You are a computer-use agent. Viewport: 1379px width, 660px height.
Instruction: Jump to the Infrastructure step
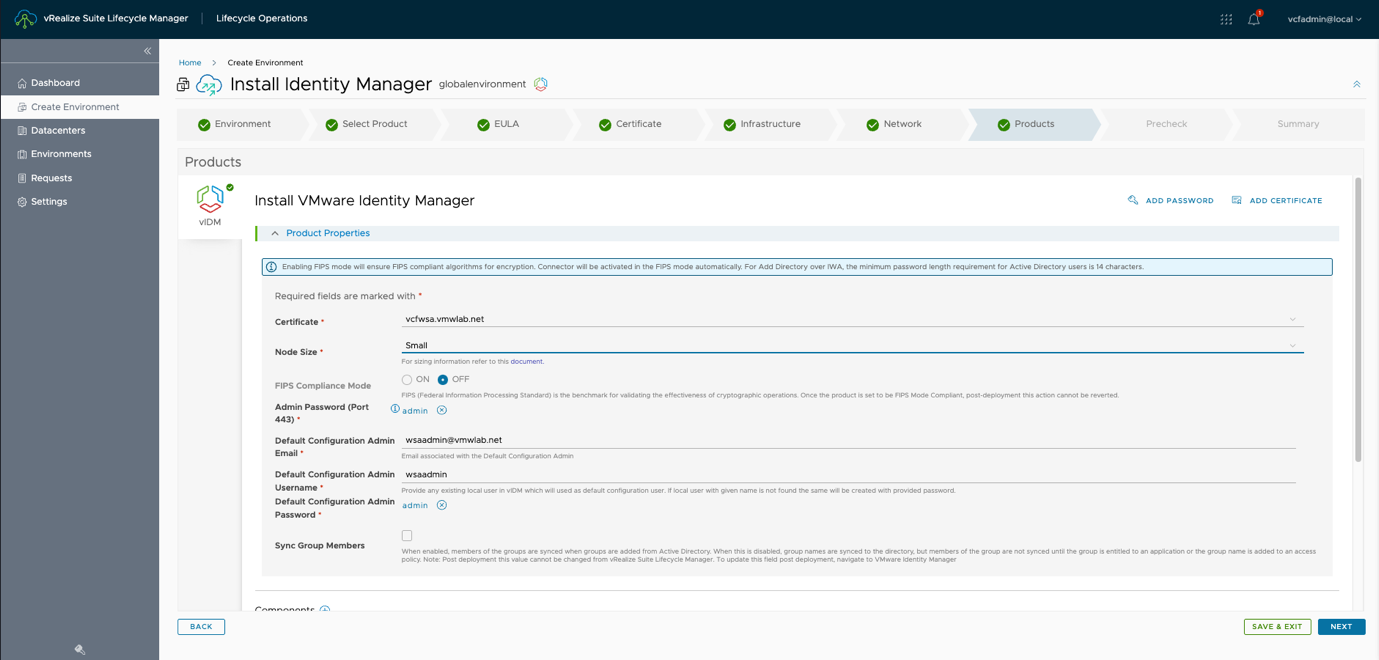(x=762, y=124)
